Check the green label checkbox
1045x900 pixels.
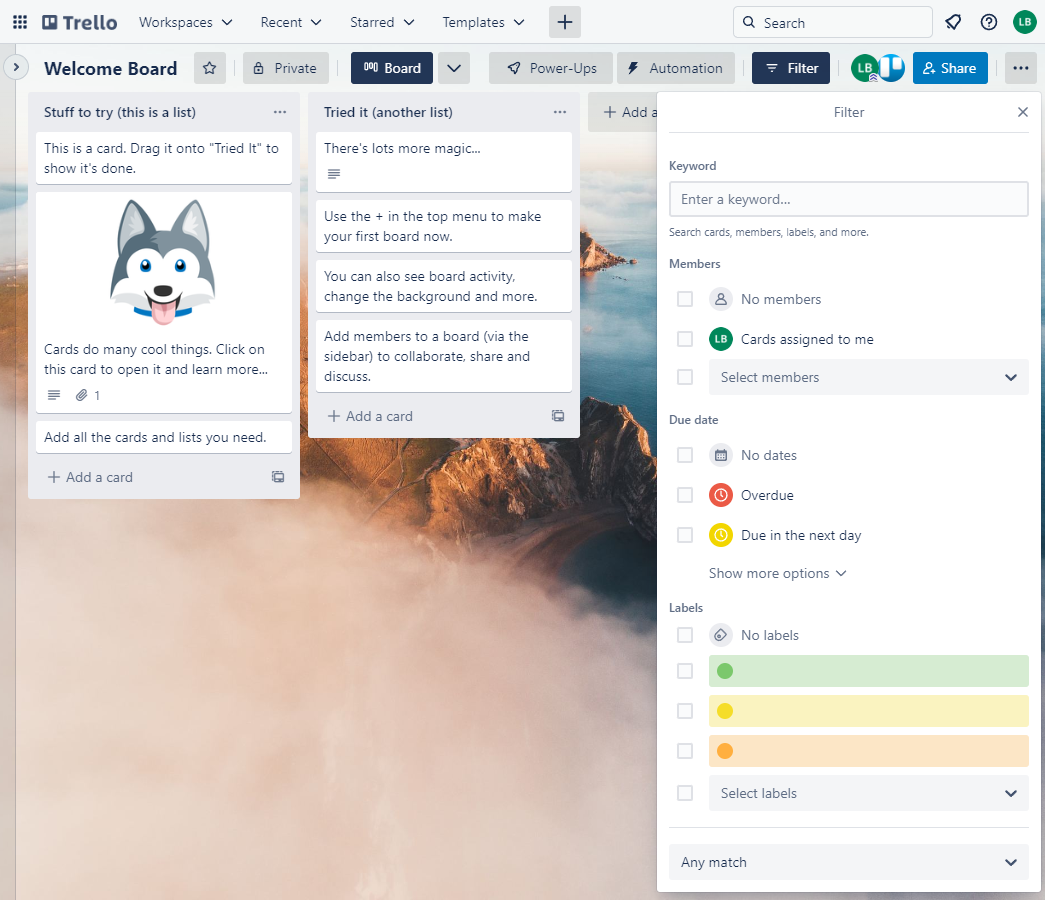coord(684,671)
